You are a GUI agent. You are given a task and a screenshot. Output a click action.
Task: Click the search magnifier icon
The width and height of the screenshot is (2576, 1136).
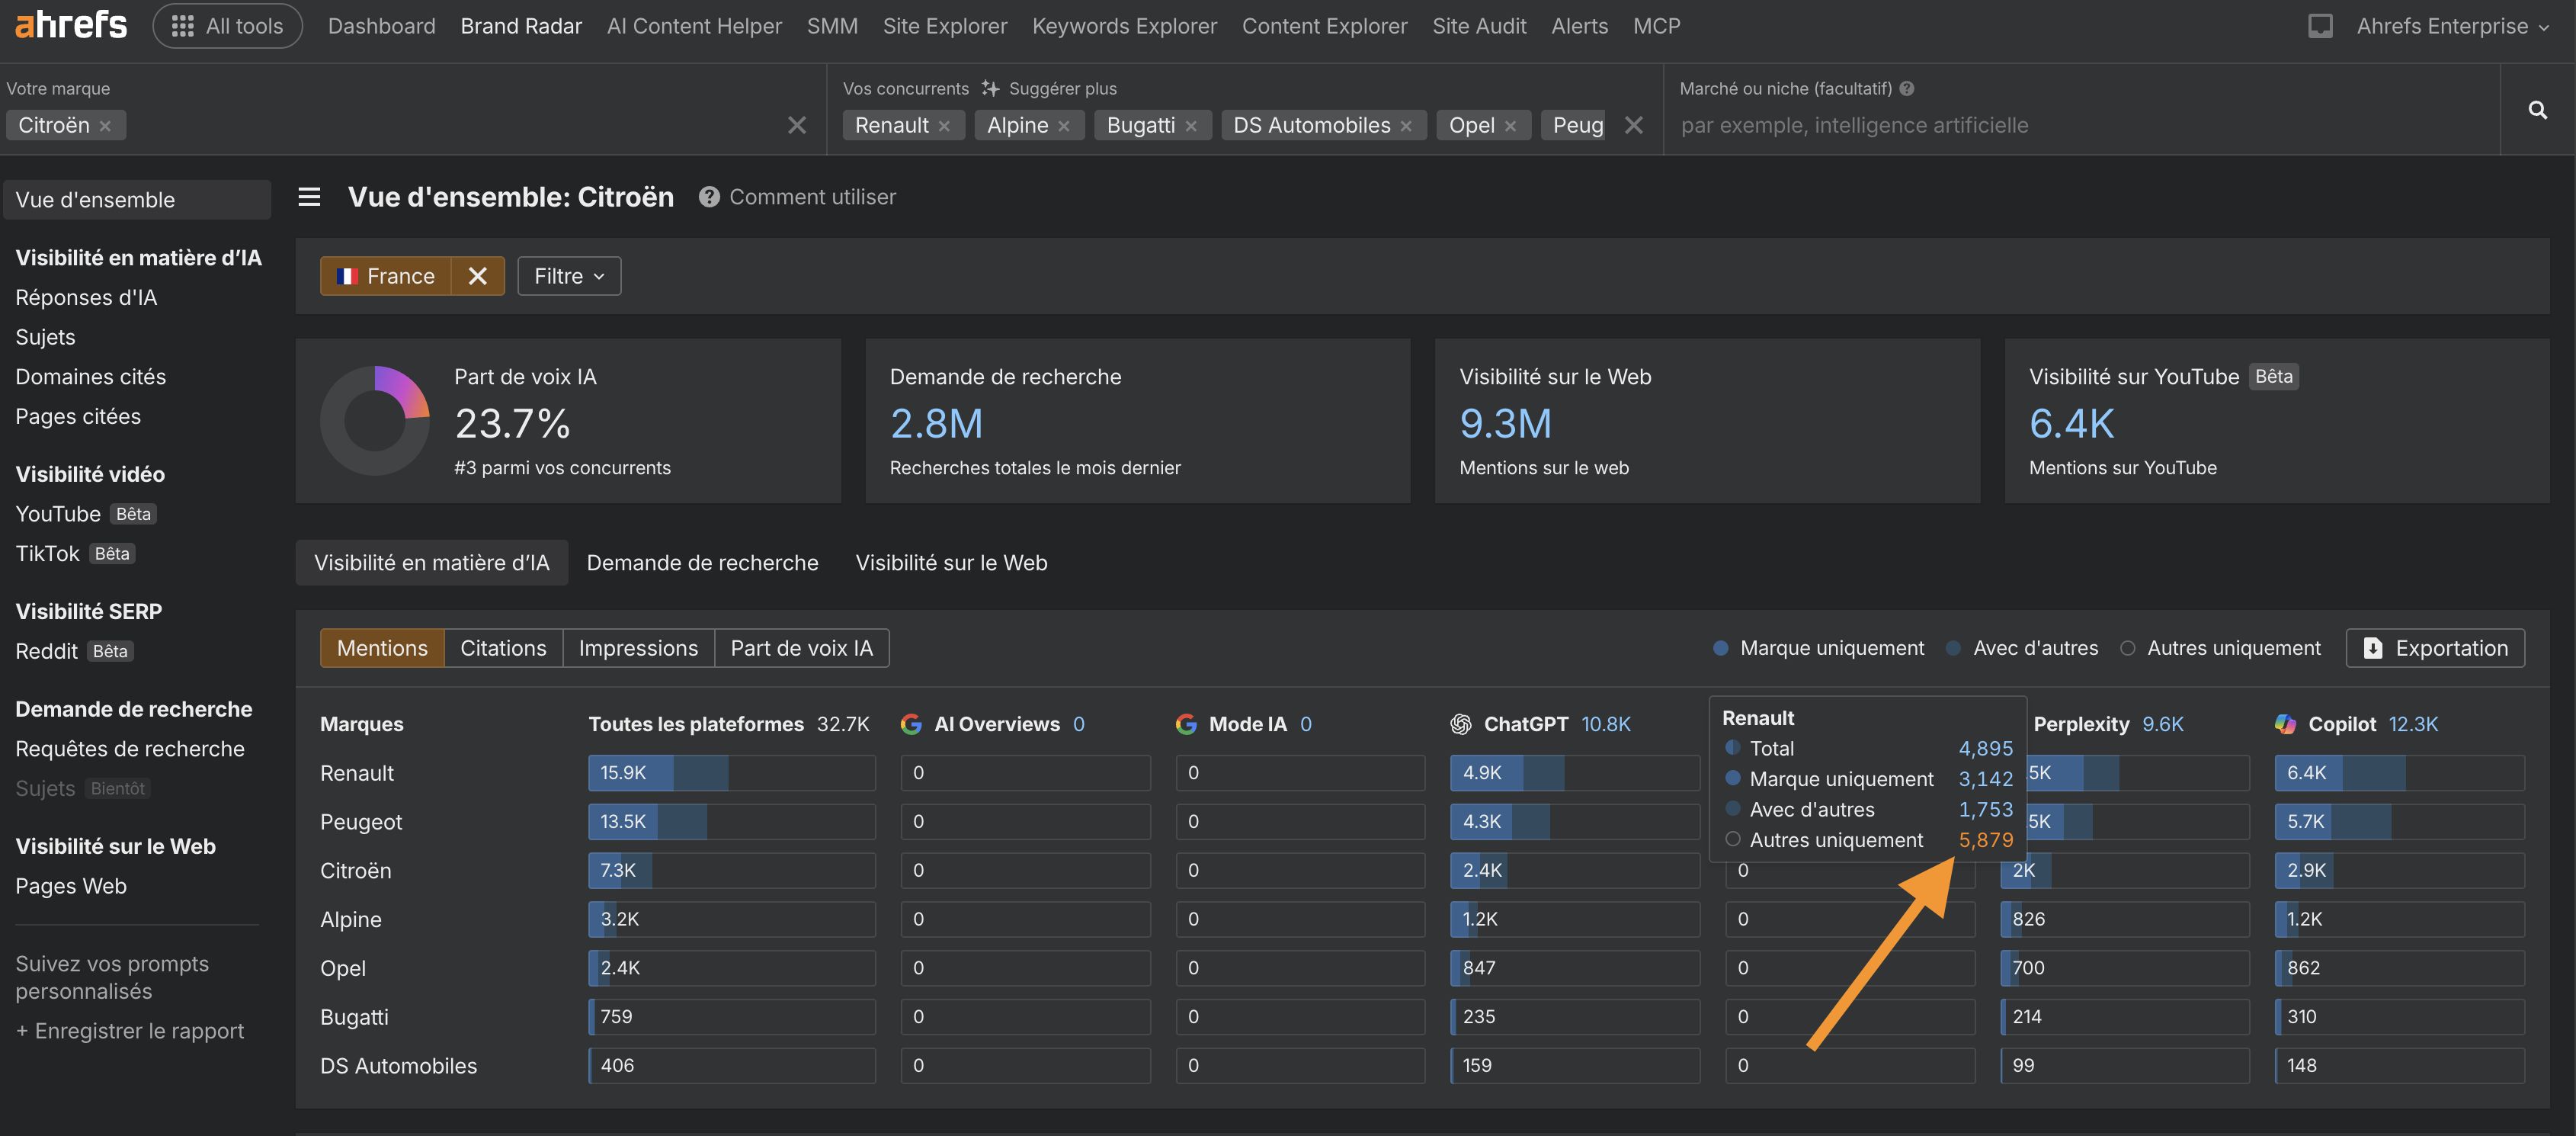point(2537,110)
